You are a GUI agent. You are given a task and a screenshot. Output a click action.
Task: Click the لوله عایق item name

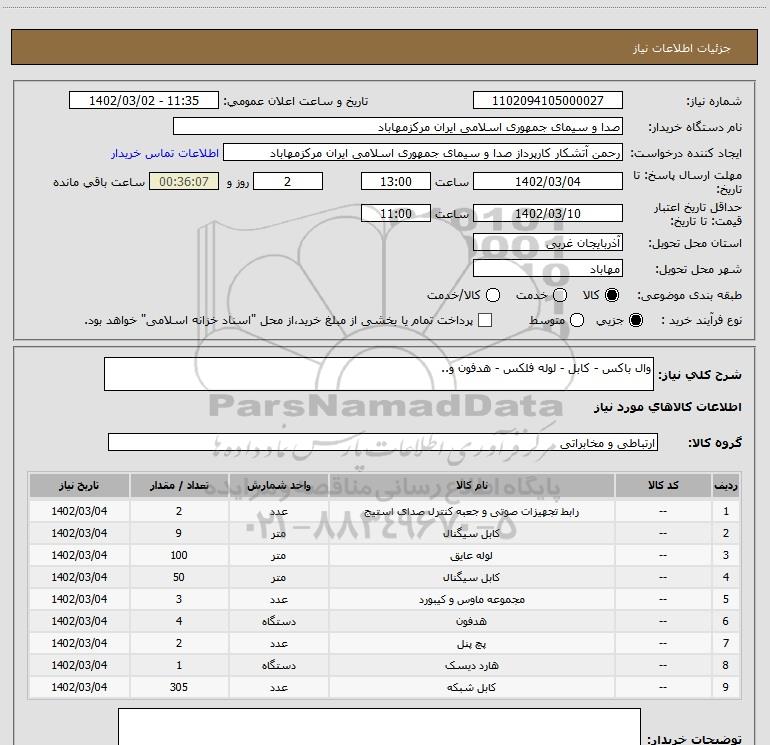471,555
